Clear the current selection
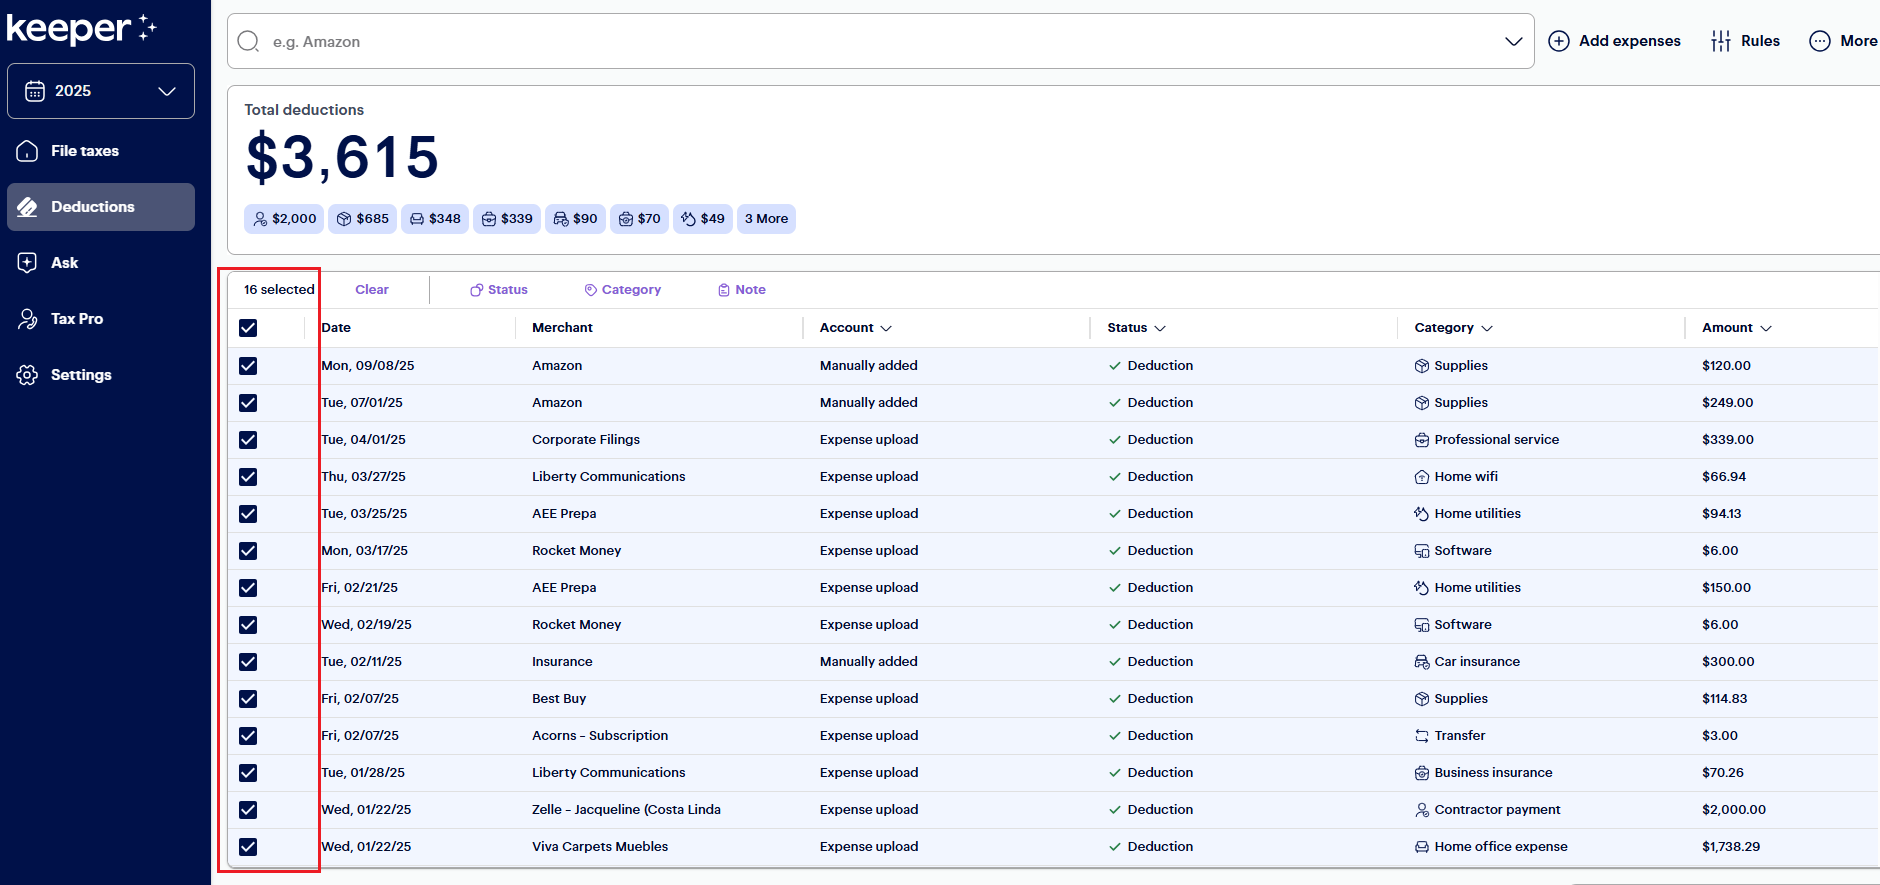The image size is (1880, 885). [371, 290]
